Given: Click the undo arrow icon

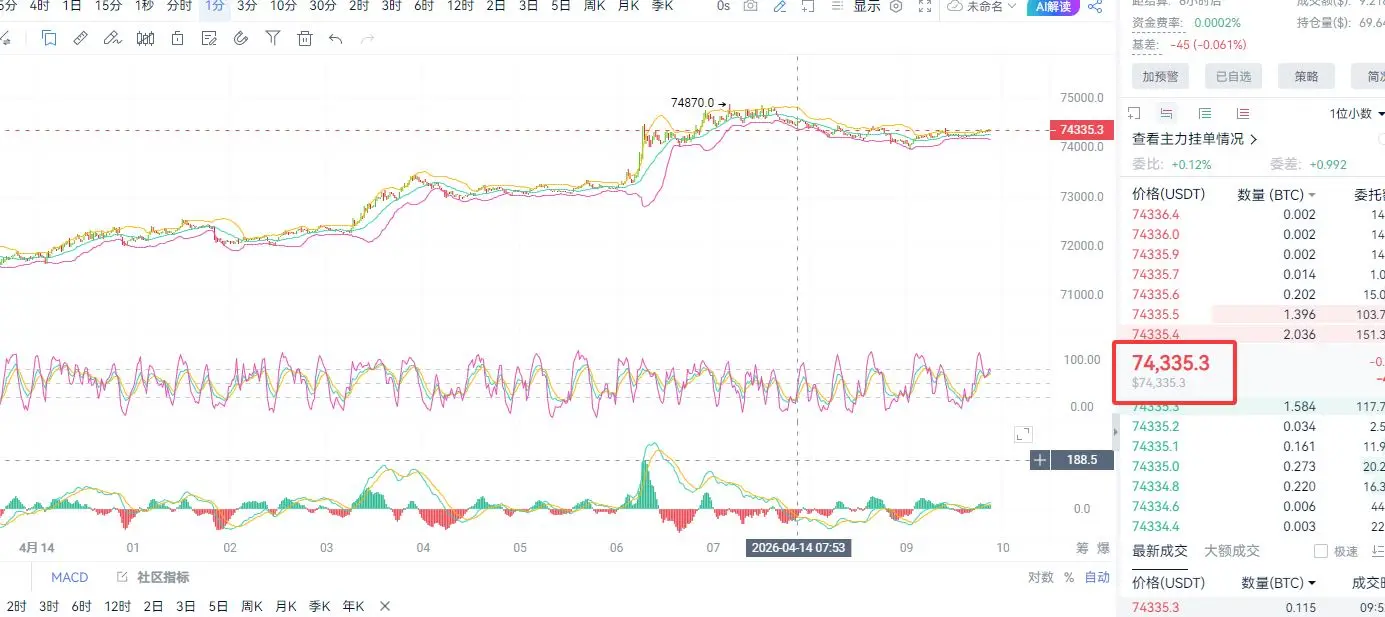Looking at the screenshot, I should click(x=336, y=38).
